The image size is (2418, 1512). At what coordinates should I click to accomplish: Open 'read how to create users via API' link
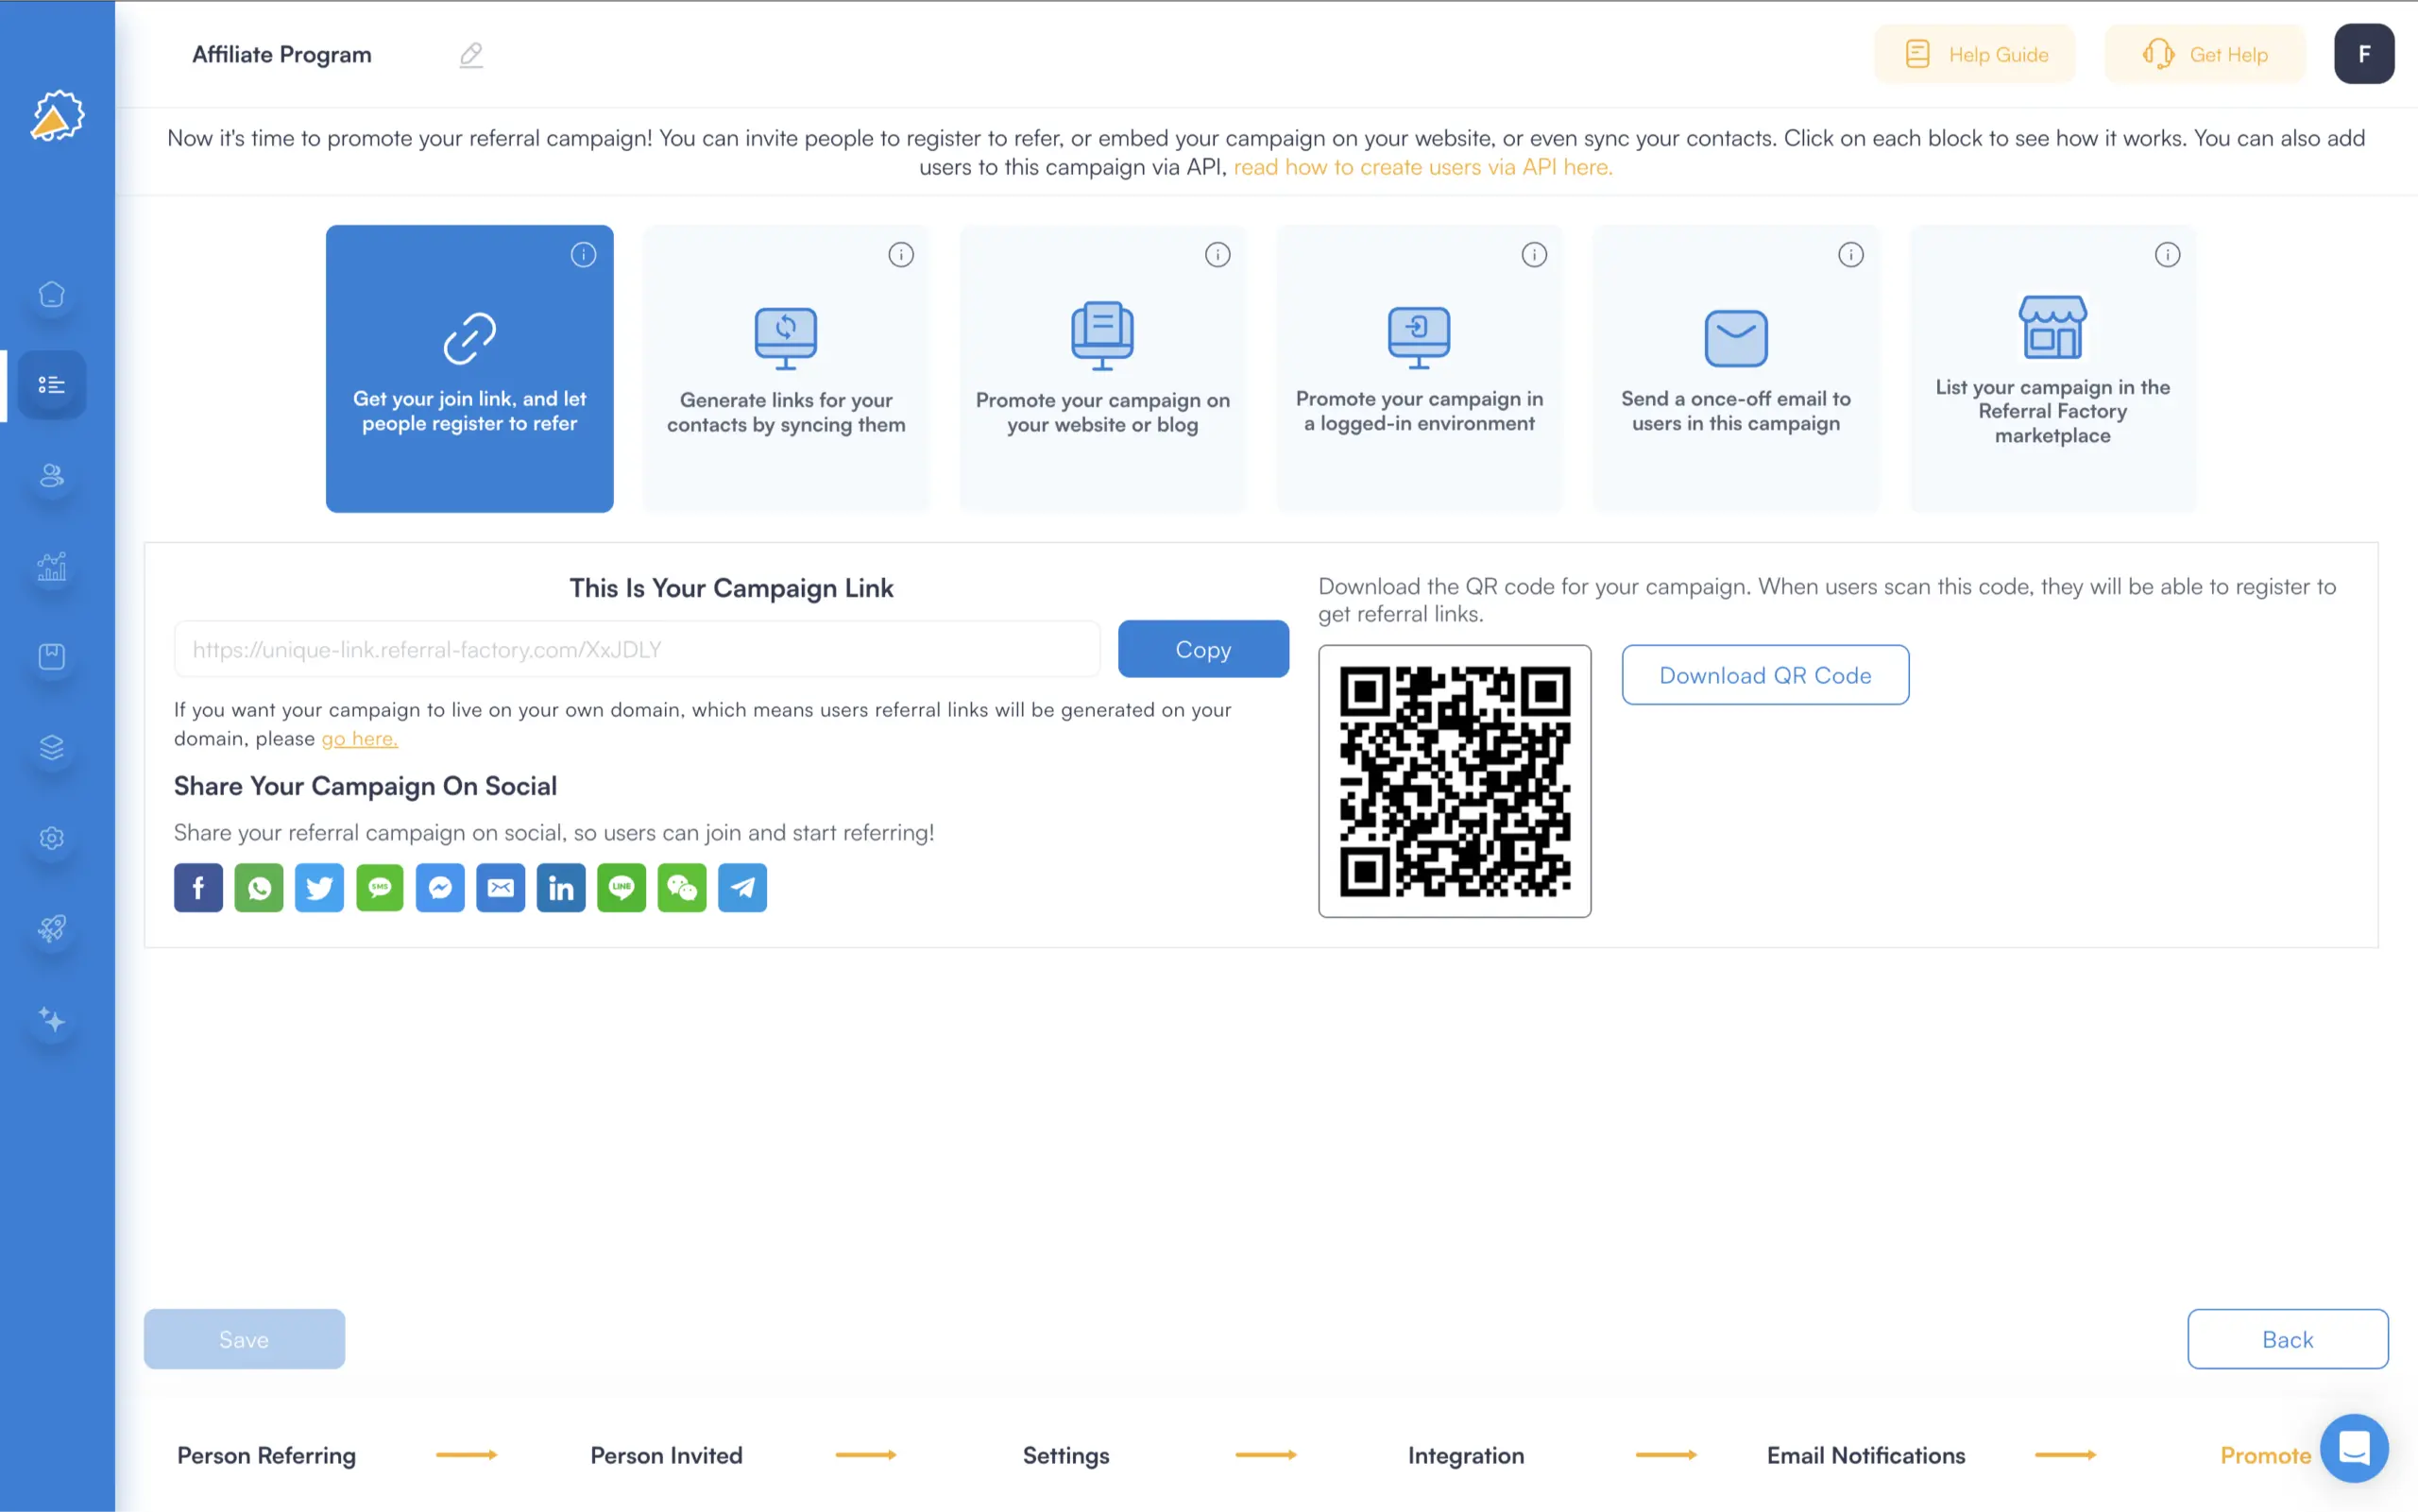[1422, 167]
